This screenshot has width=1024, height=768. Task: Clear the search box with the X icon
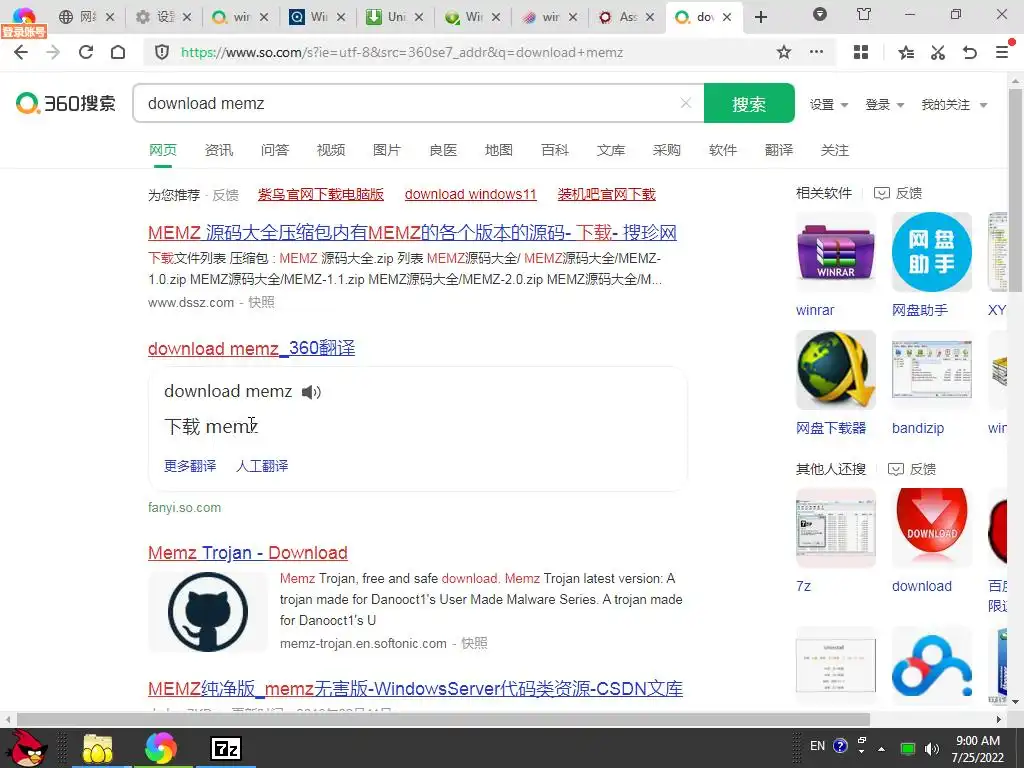click(686, 103)
